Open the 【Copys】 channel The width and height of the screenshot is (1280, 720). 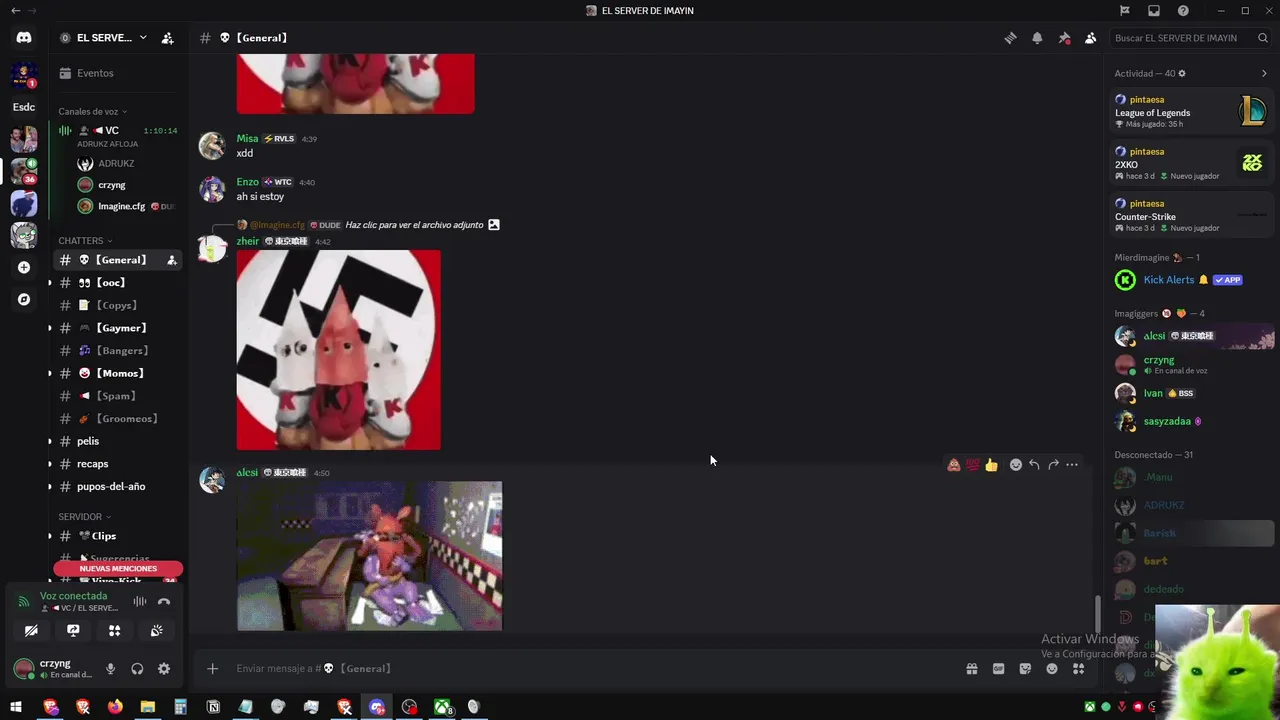pos(118,305)
